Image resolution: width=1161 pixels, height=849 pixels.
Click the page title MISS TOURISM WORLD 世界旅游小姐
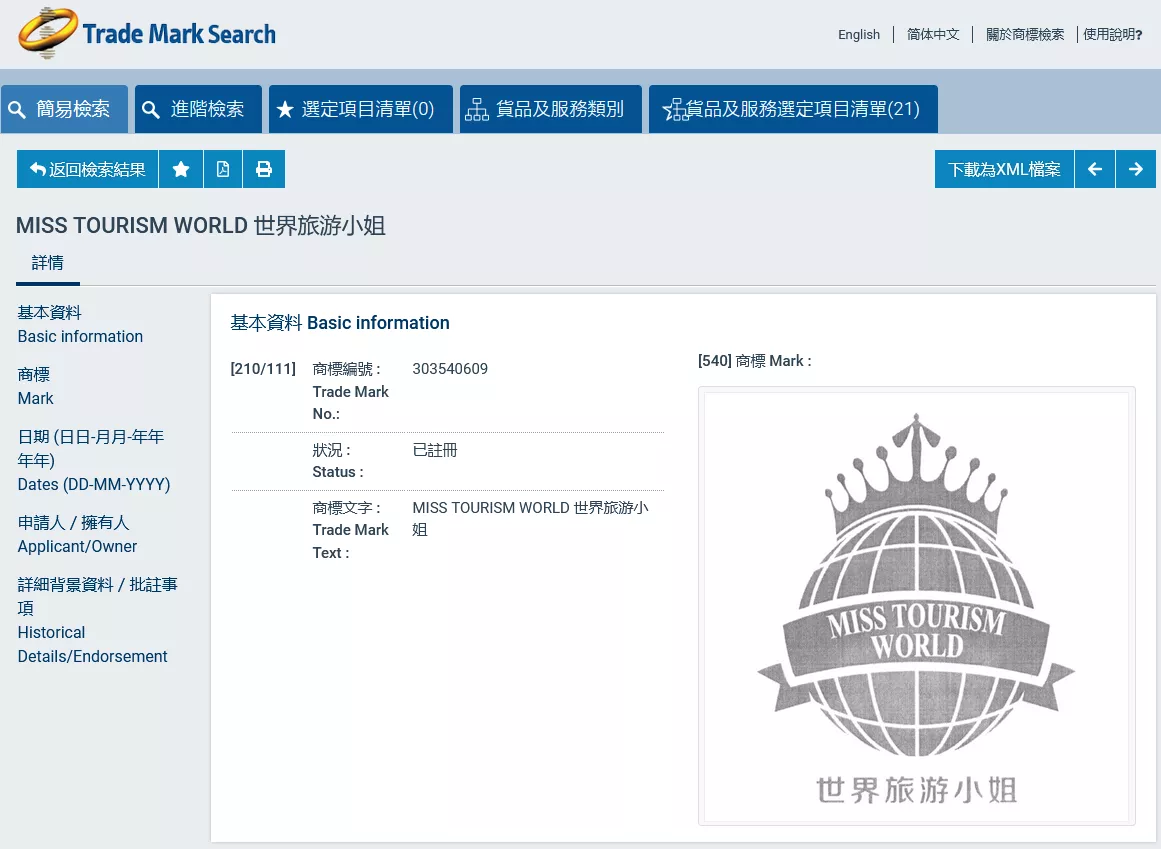pyautogui.click(x=201, y=225)
